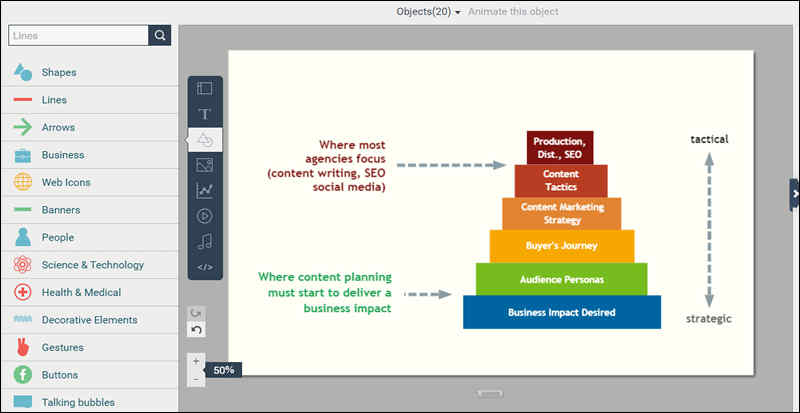The image size is (800, 413).
Task: Open the Web Icons category
Action: click(x=65, y=182)
